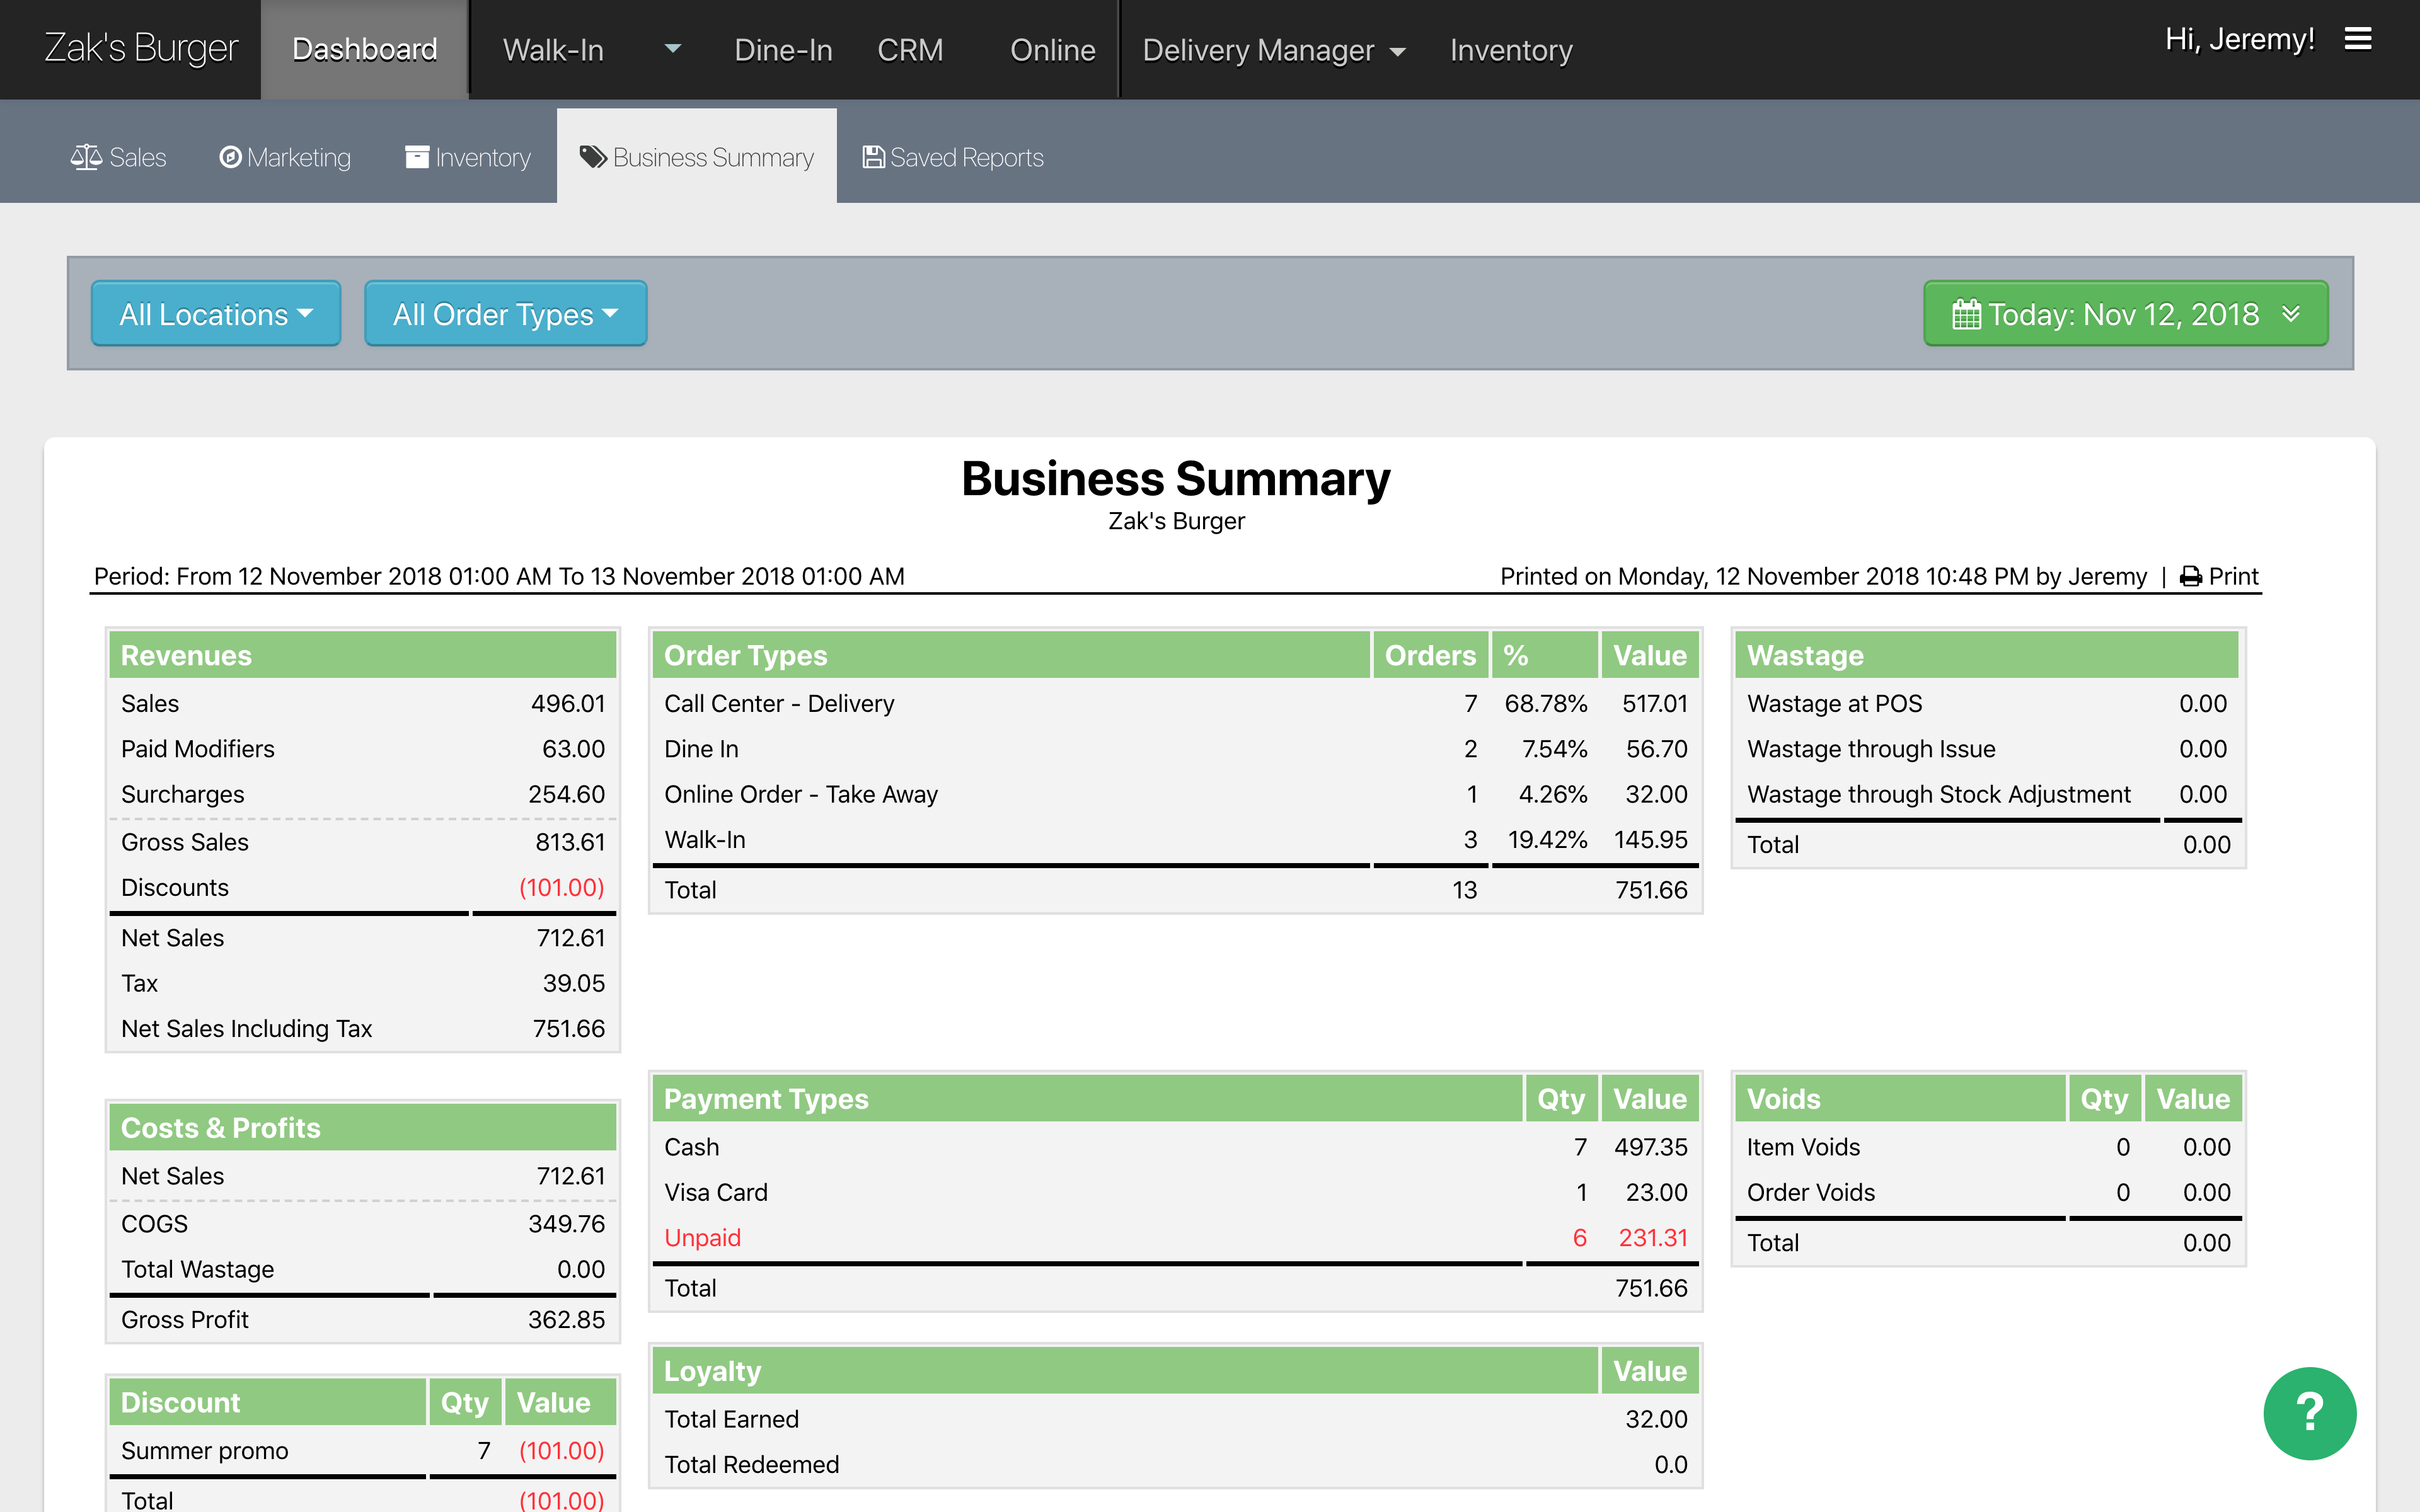This screenshot has width=2420, height=1512.
Task: Open the CRM section
Action: click(910, 50)
